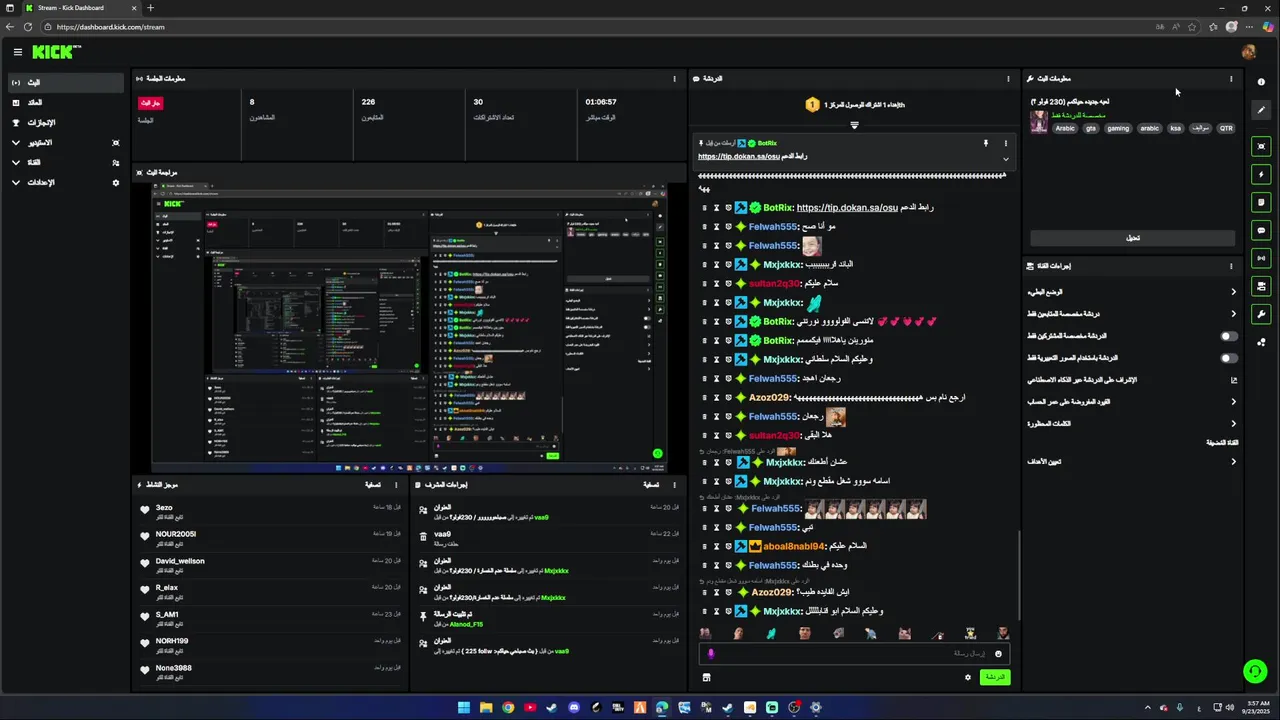
Task: Open AI chat moderation external link
Action: point(1234,380)
